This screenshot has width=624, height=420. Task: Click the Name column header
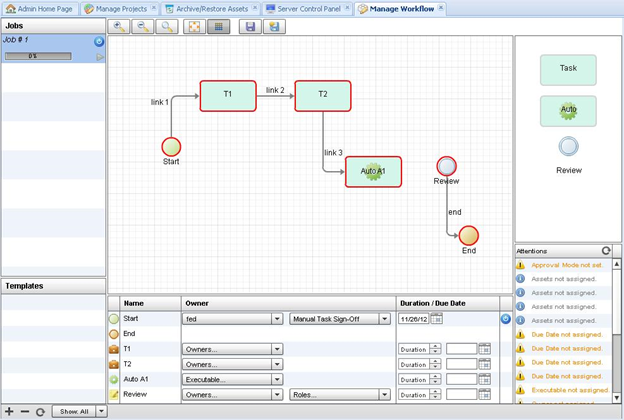pyautogui.click(x=150, y=303)
